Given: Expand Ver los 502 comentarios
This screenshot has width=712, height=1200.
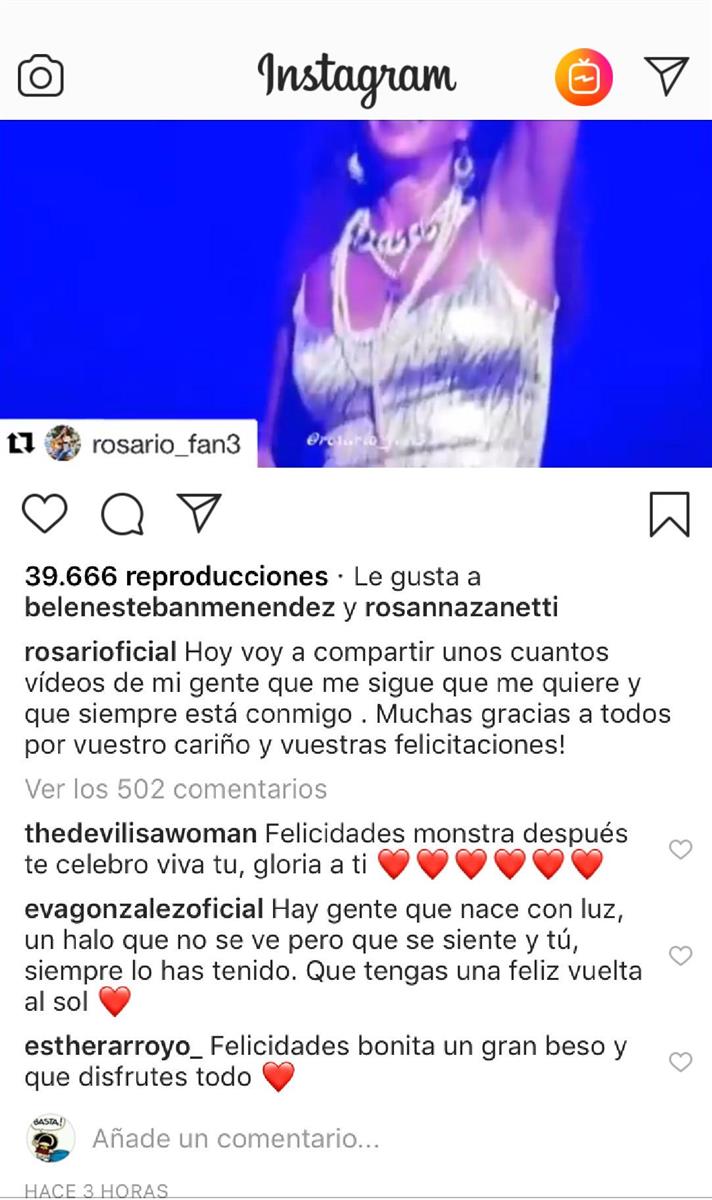Looking at the screenshot, I should (176, 789).
